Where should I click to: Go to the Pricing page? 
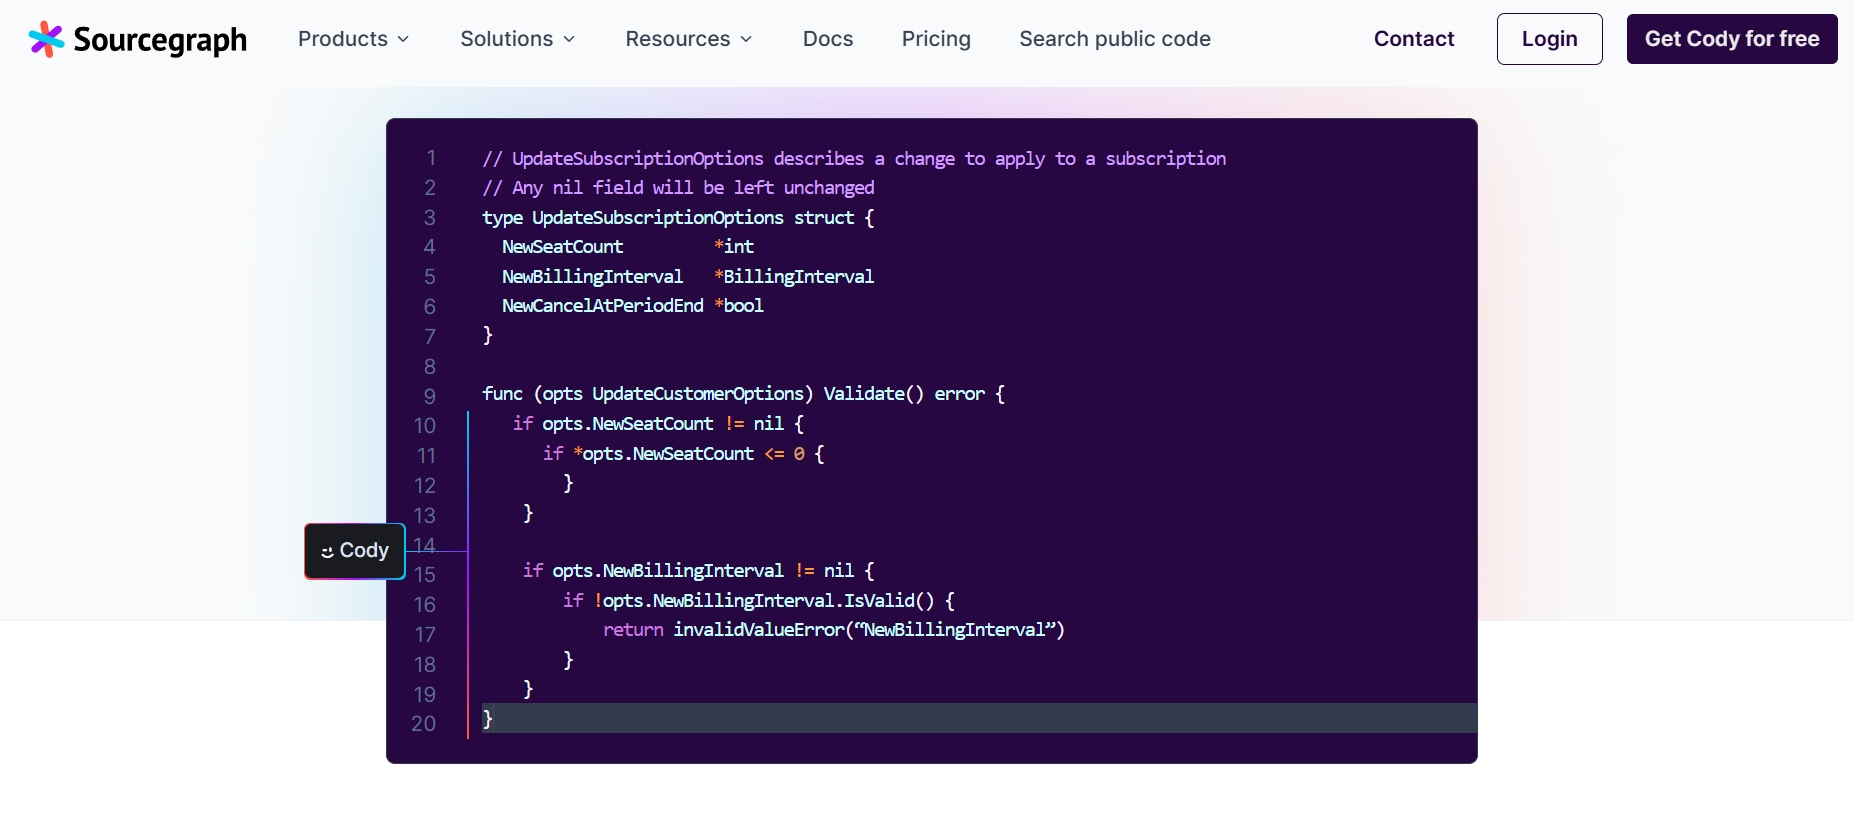point(935,39)
